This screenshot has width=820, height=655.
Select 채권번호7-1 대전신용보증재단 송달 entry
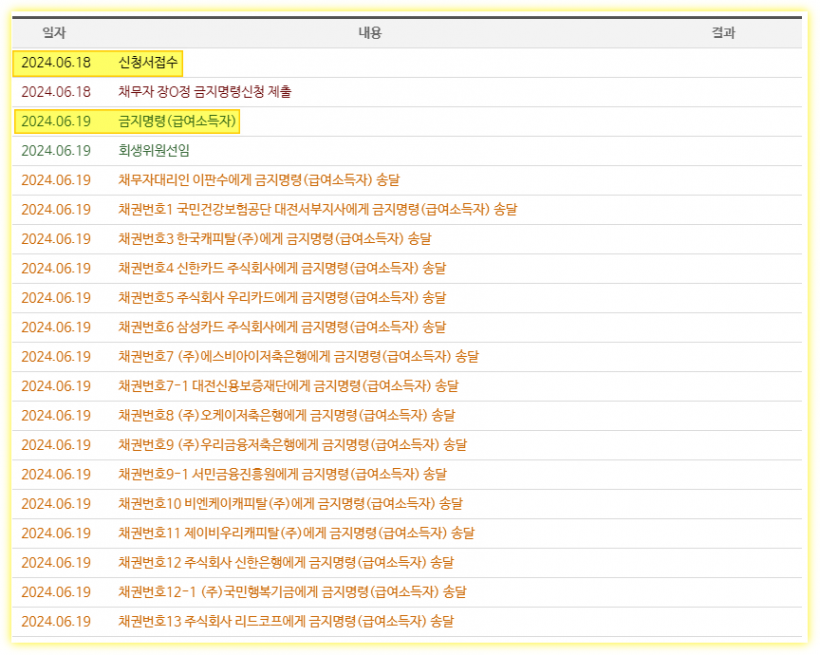[x=288, y=386]
